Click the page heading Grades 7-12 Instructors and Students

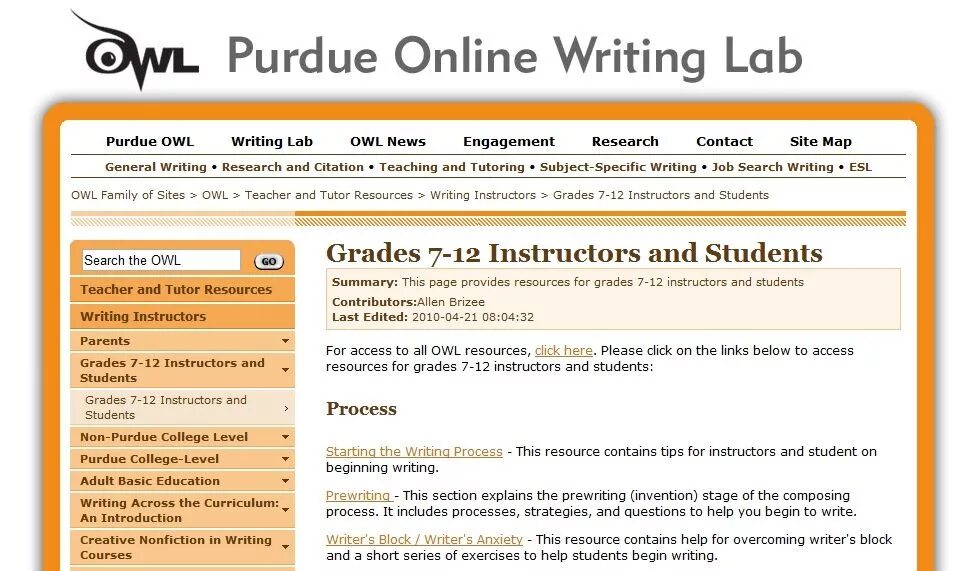coord(574,253)
